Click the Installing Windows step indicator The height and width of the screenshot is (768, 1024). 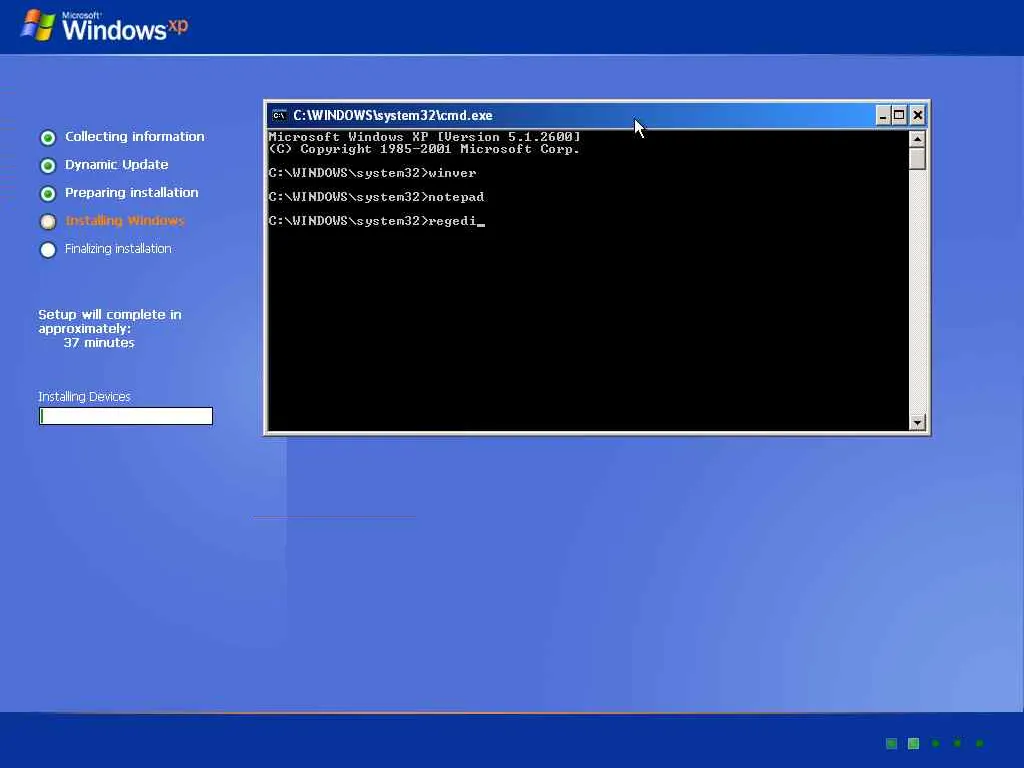point(48,222)
